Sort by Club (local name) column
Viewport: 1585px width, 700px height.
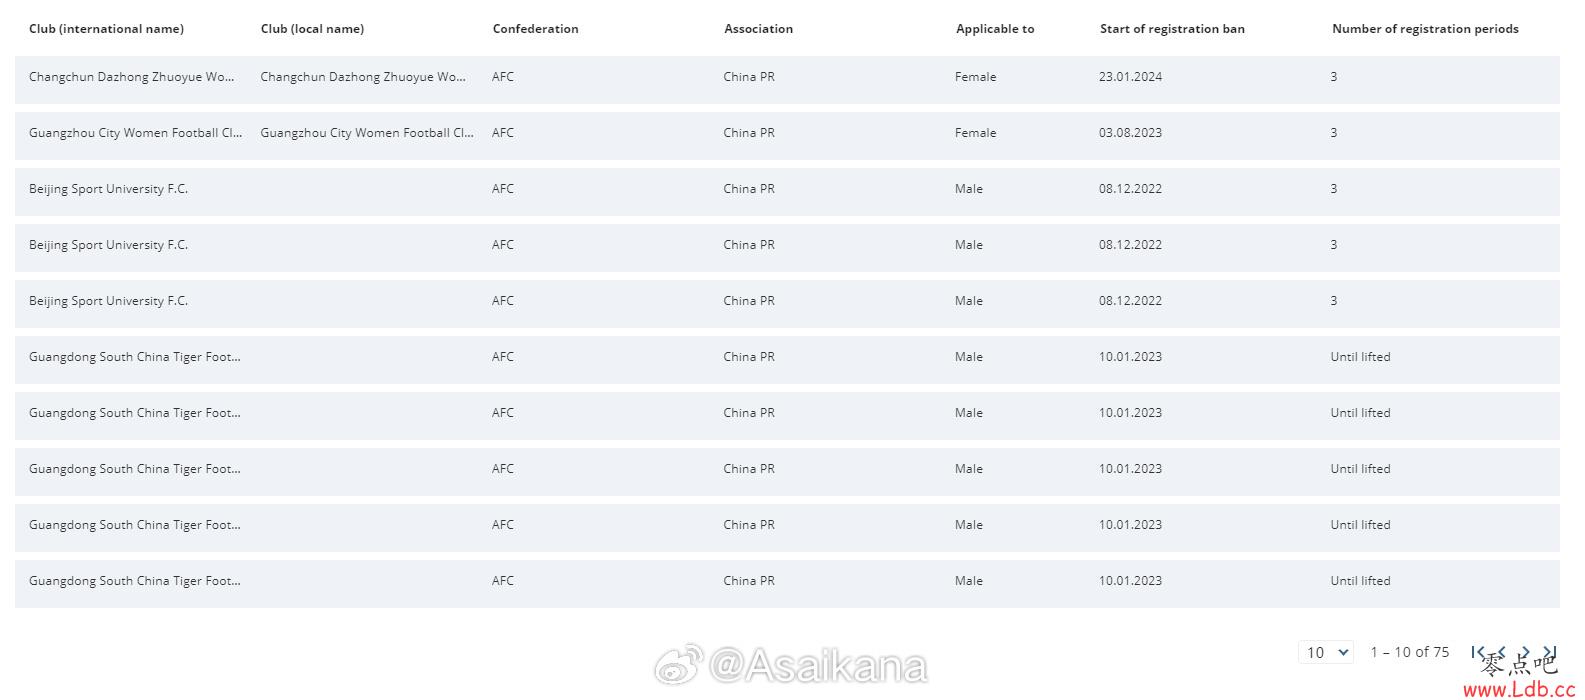tap(312, 29)
